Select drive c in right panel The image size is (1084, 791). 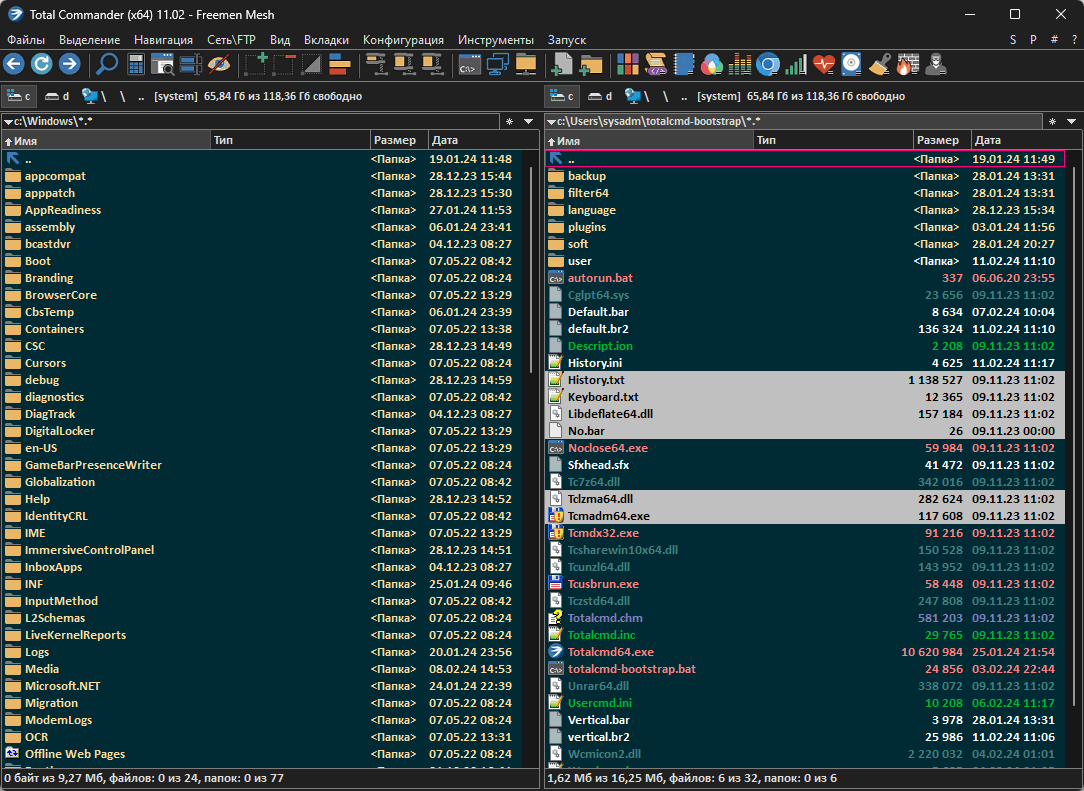click(562, 96)
